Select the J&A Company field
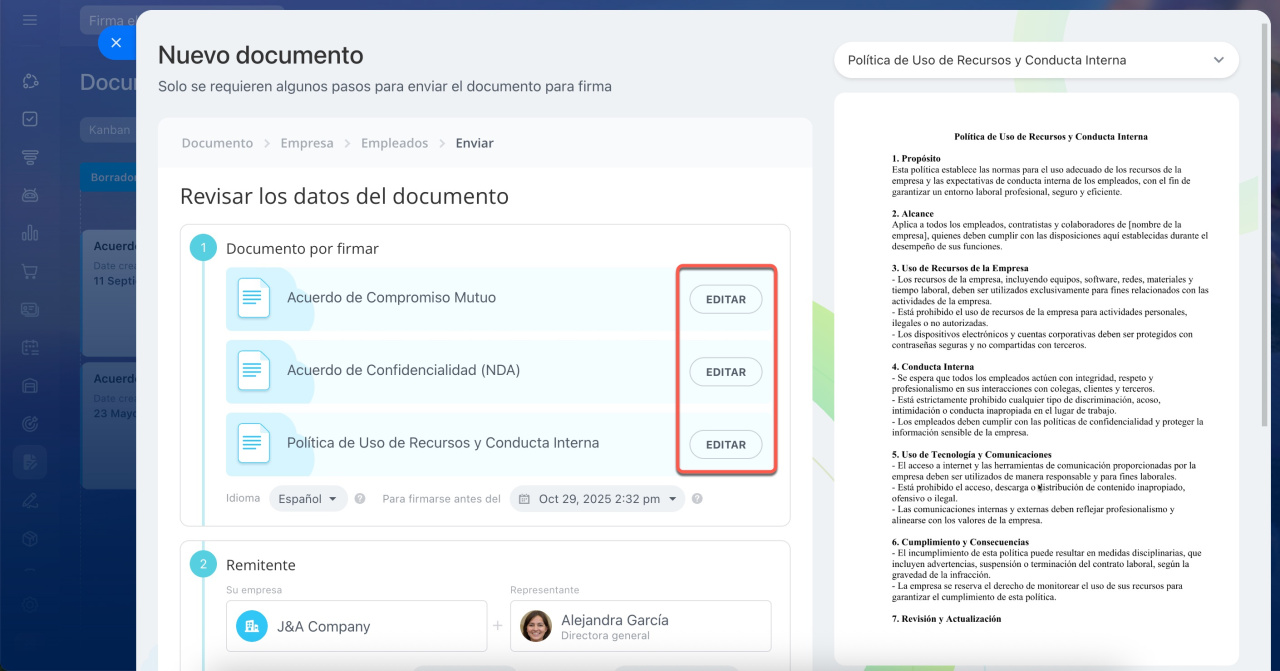Viewport: 1280px width, 671px height. click(356, 626)
